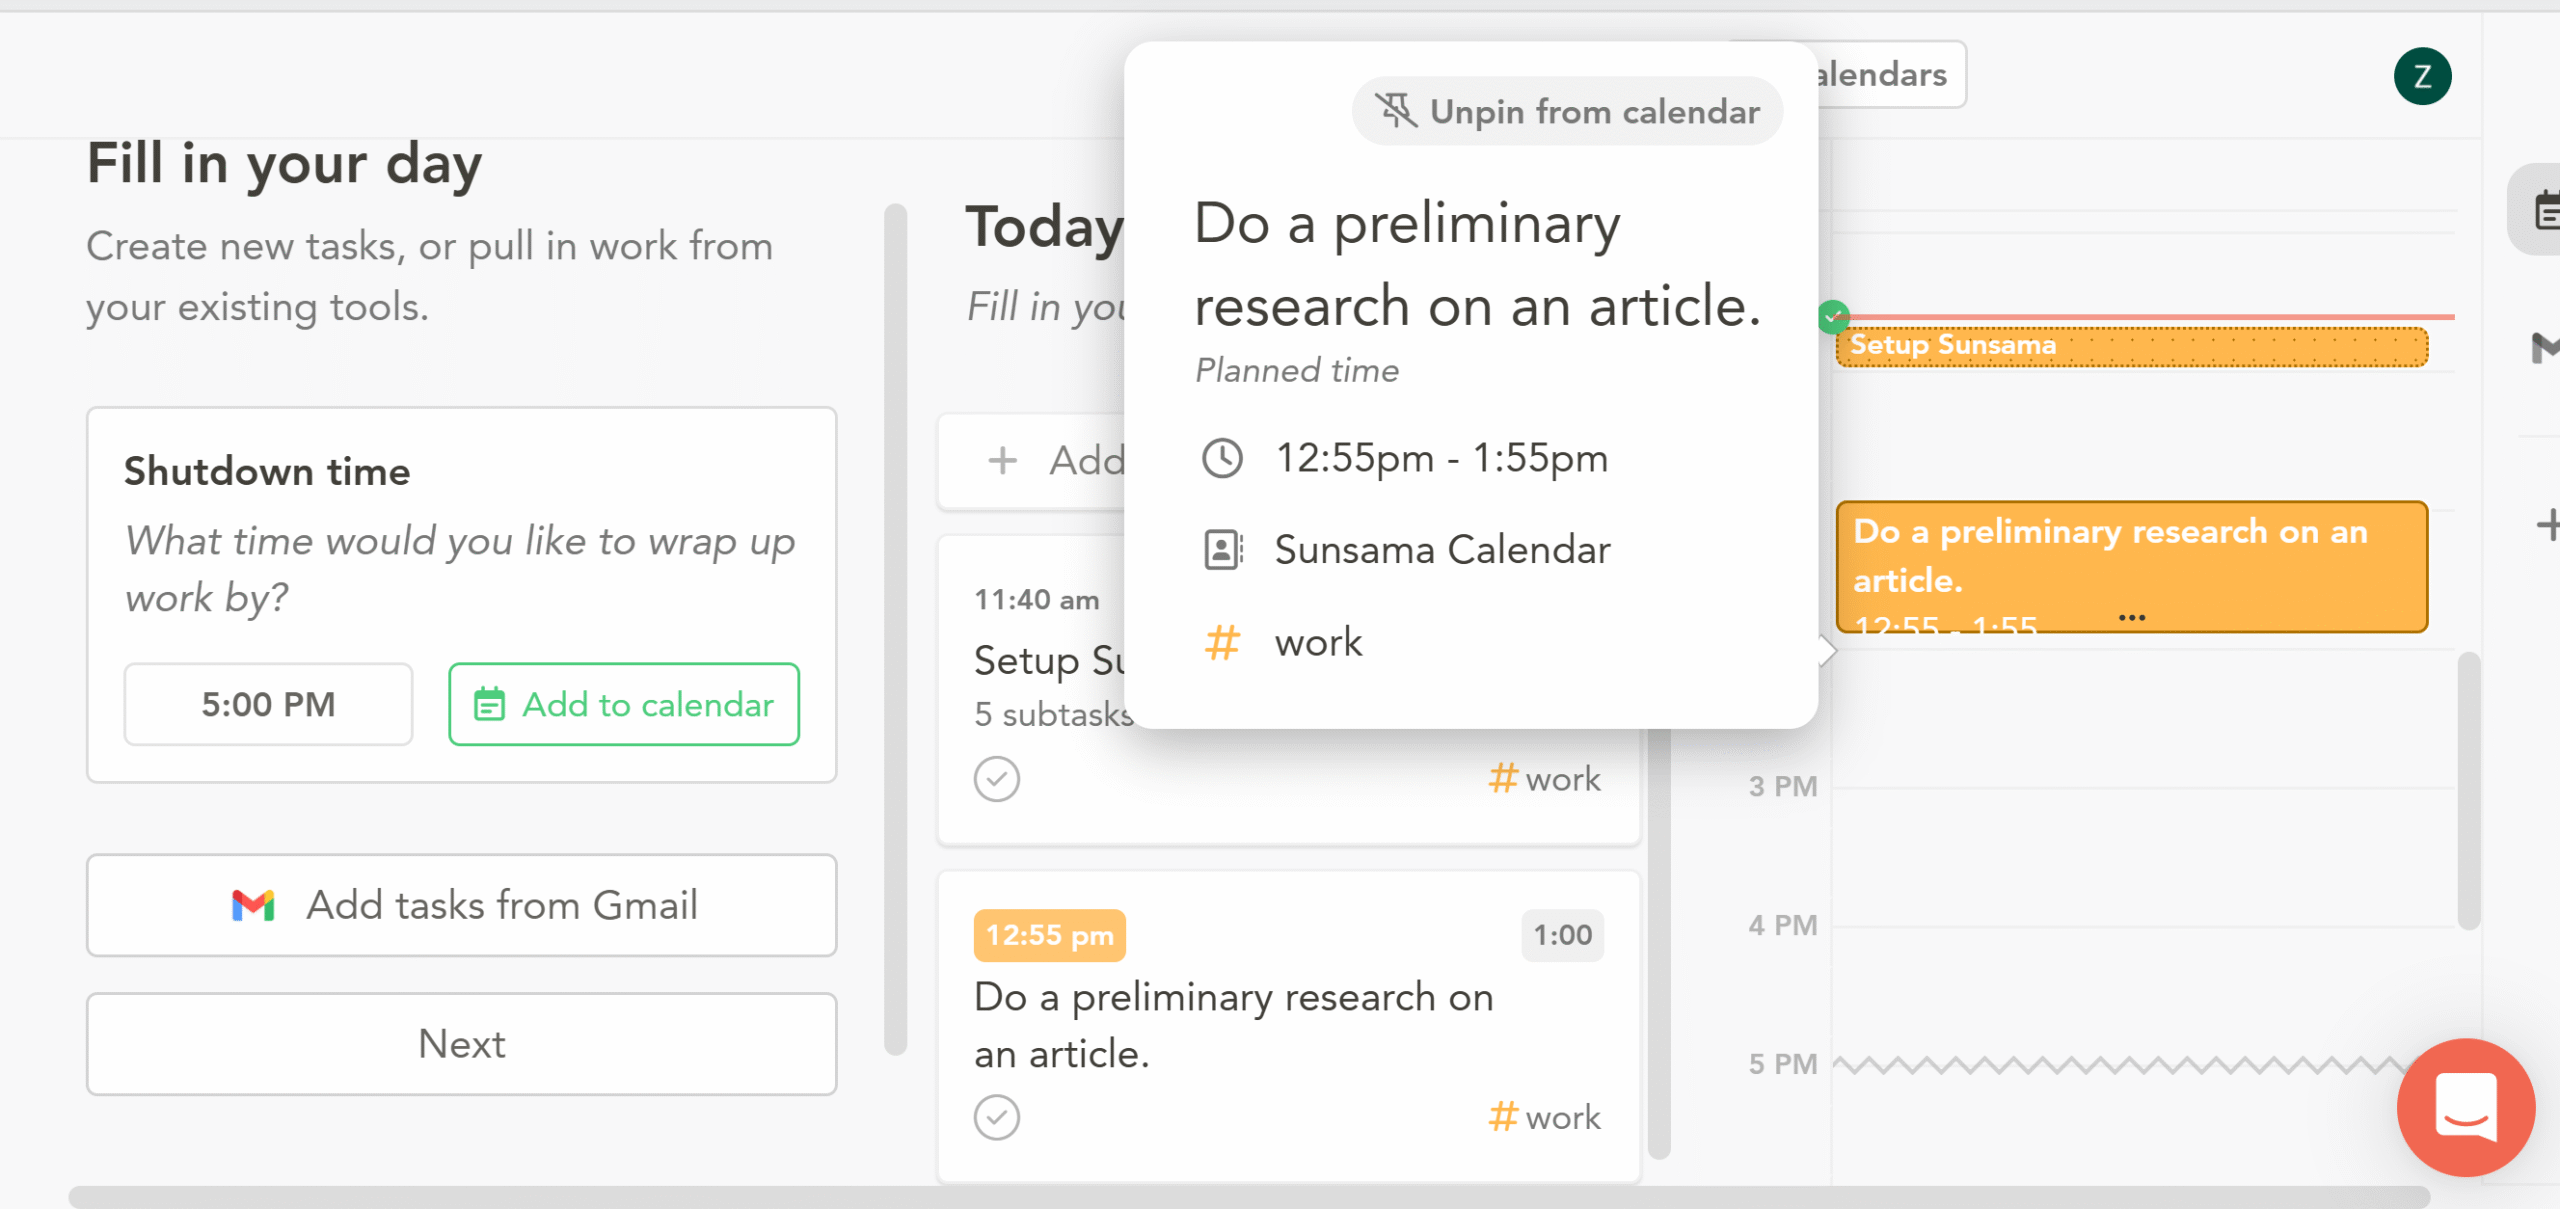The image size is (2560, 1209).
Task: Click the plus icon in right sidebar
Action: pyautogui.click(x=2548, y=525)
